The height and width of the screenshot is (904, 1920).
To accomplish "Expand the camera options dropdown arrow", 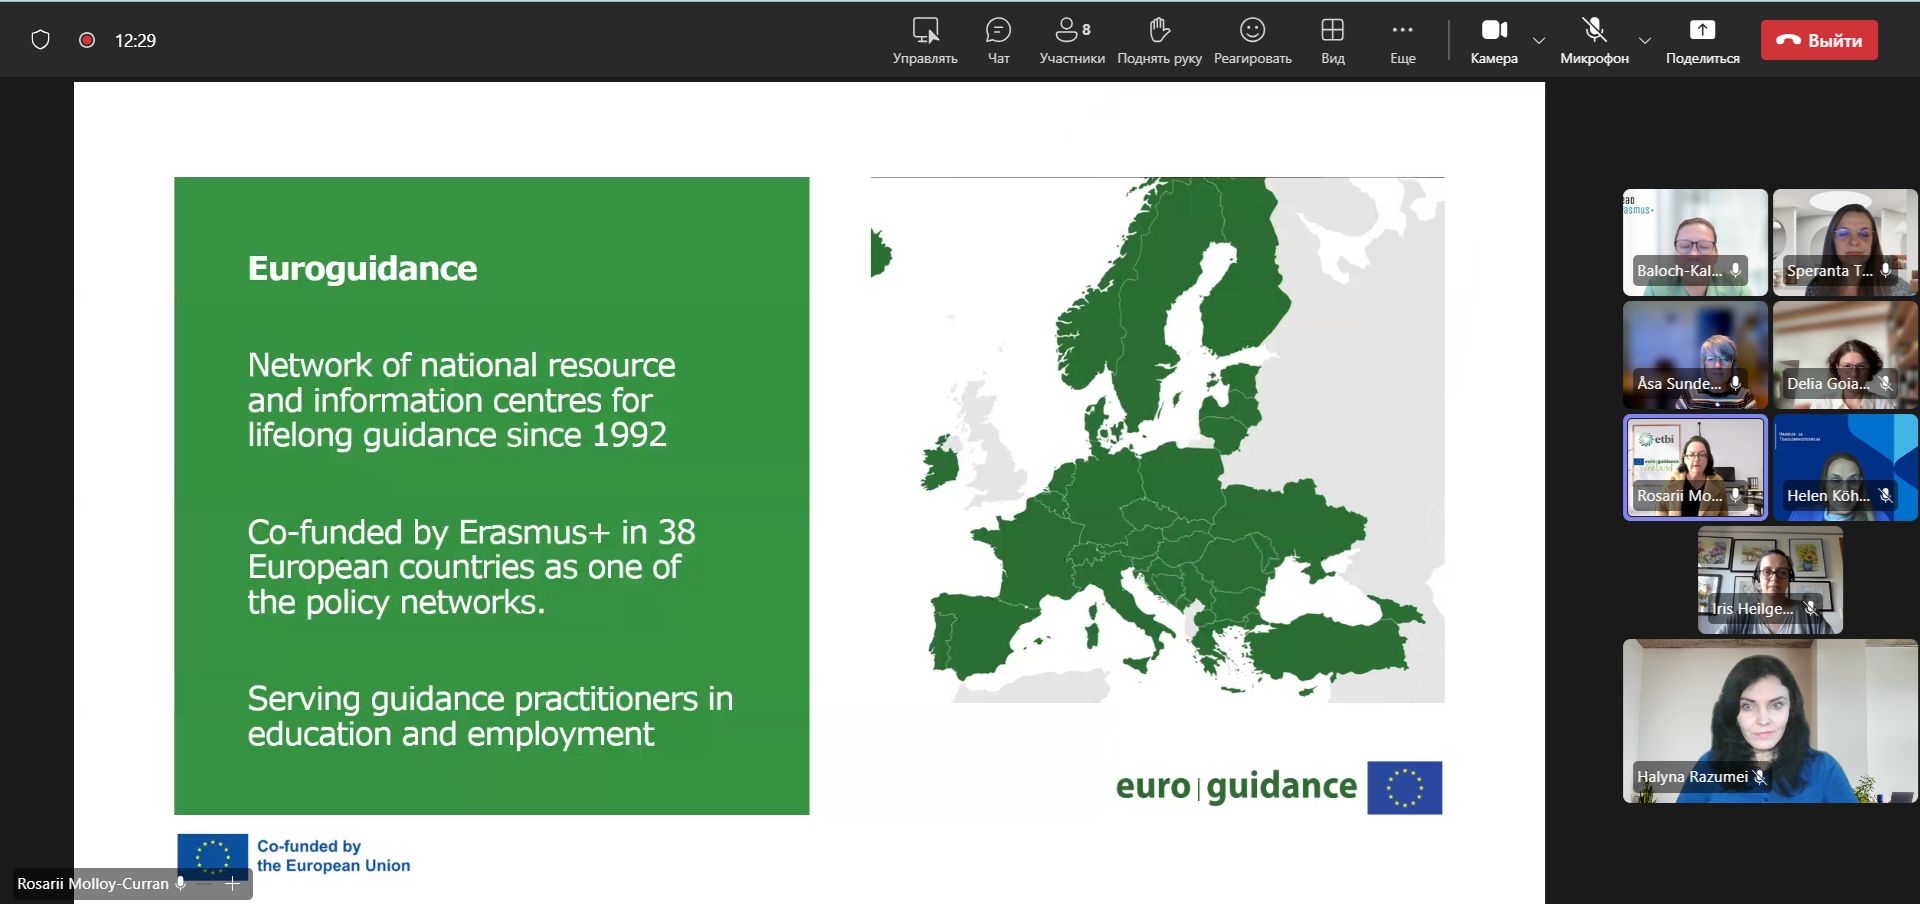I will 1539,41.
